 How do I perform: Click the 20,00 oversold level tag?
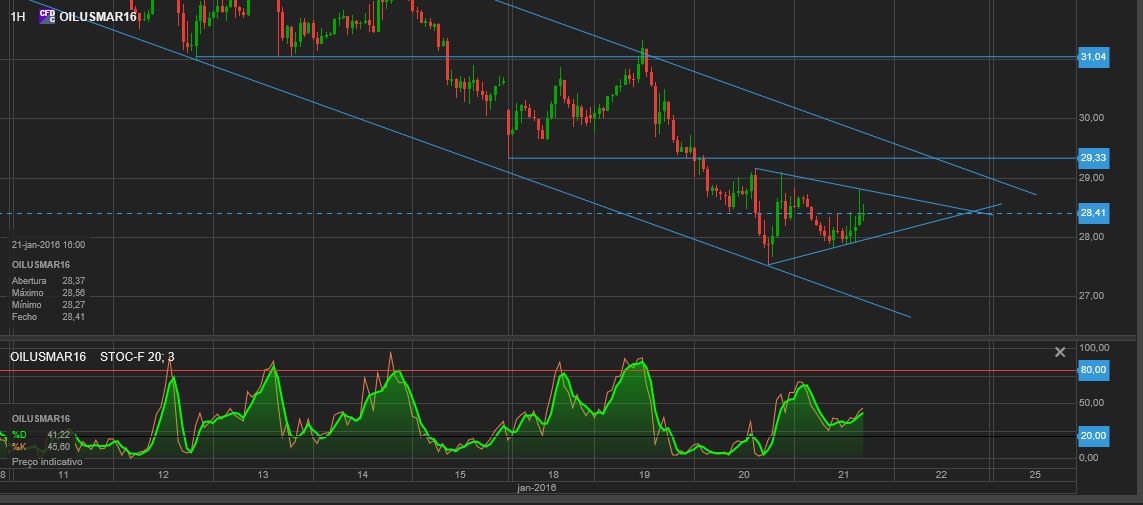[x=1093, y=436]
